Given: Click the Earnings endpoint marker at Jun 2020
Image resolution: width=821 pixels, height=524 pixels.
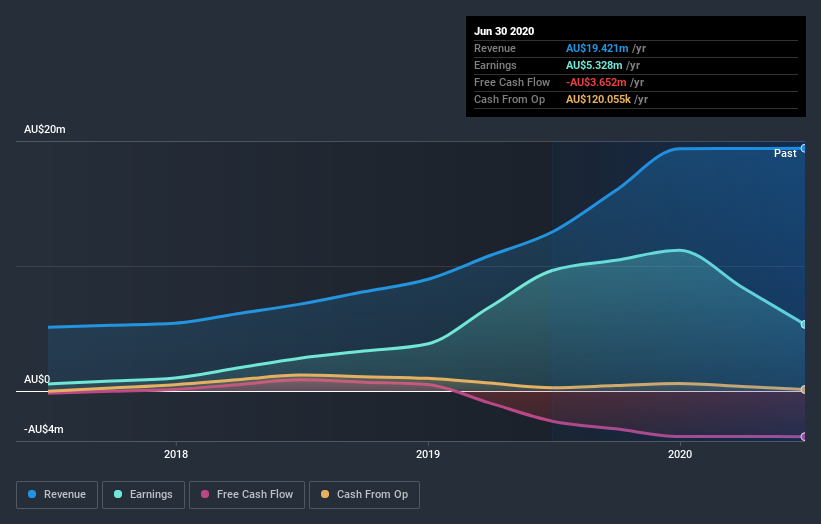Looking at the screenshot, I should point(804,325).
